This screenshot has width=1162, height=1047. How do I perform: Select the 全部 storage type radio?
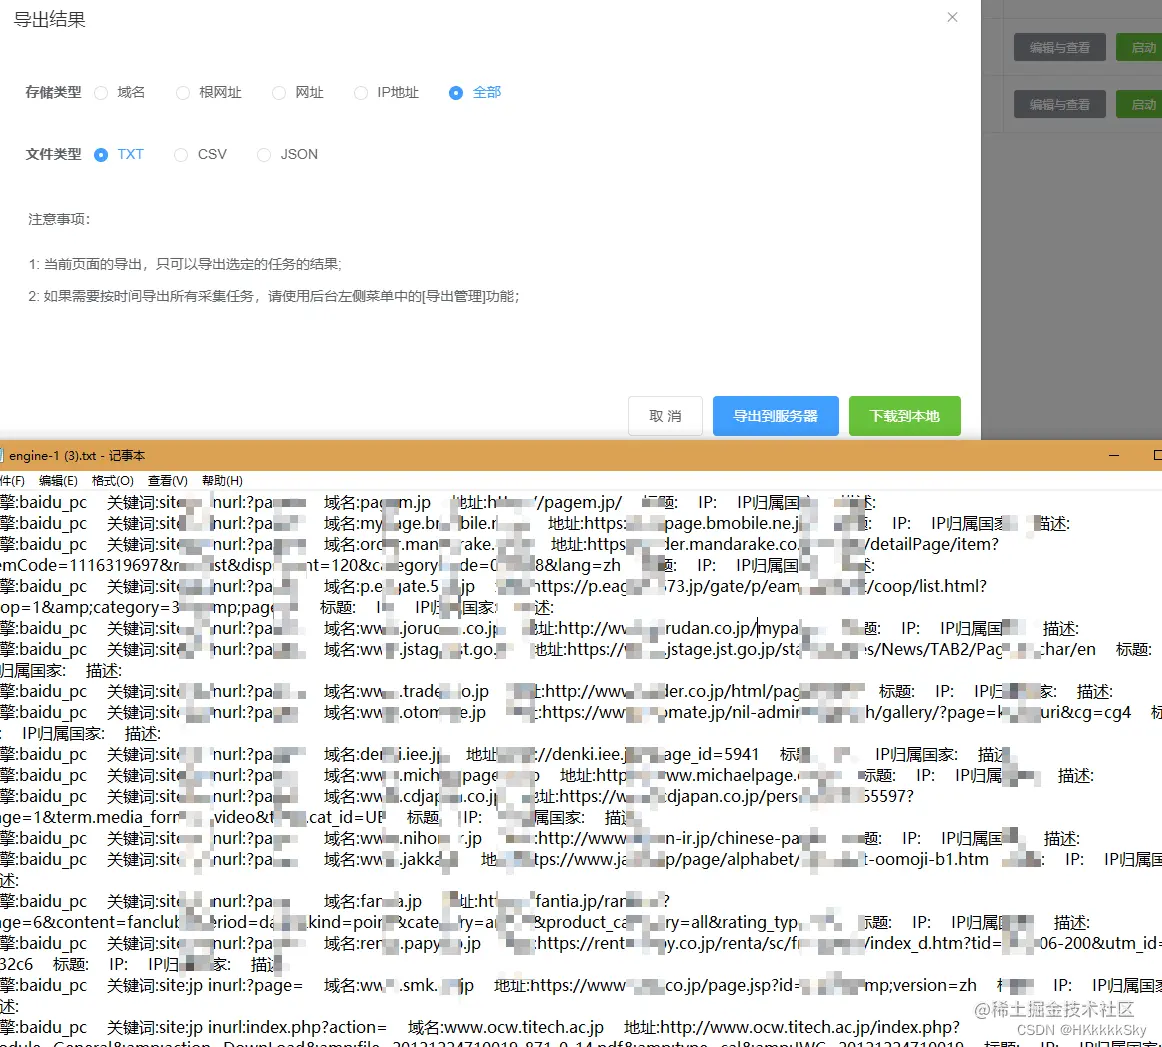pyautogui.click(x=456, y=93)
